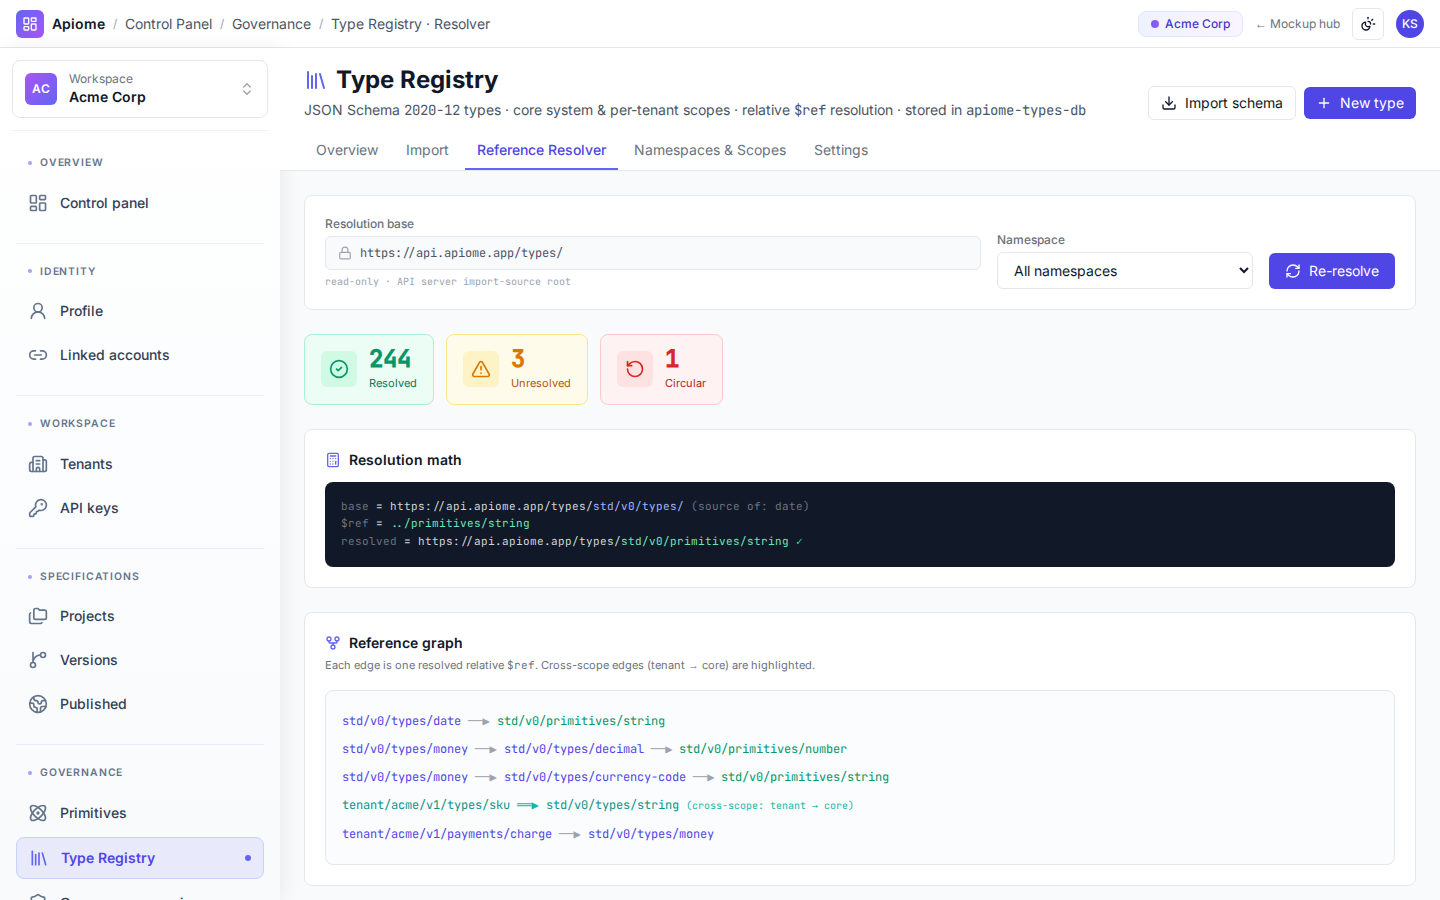Click tenant/acme/v1/types/sku in the graph
Screen dimensions: 1440x900
point(426,805)
